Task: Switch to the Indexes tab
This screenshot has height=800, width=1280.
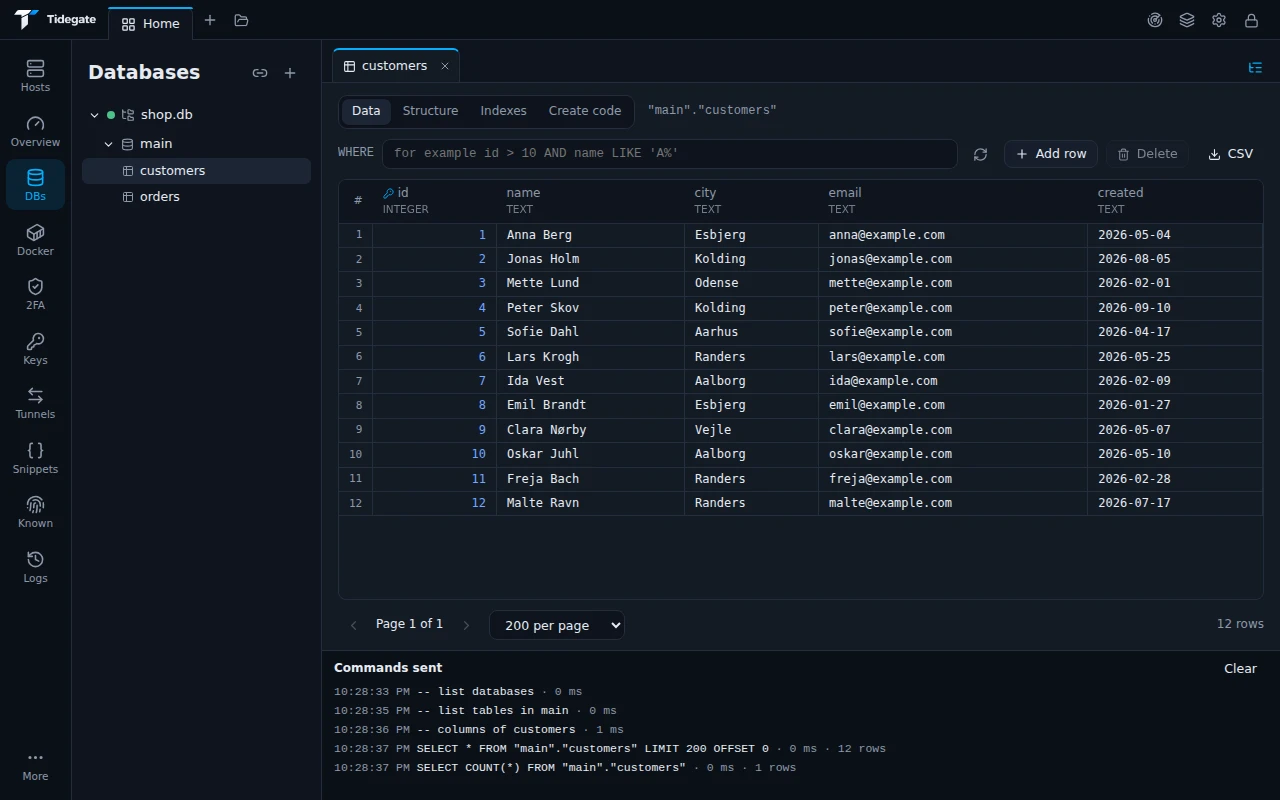Action: [503, 111]
